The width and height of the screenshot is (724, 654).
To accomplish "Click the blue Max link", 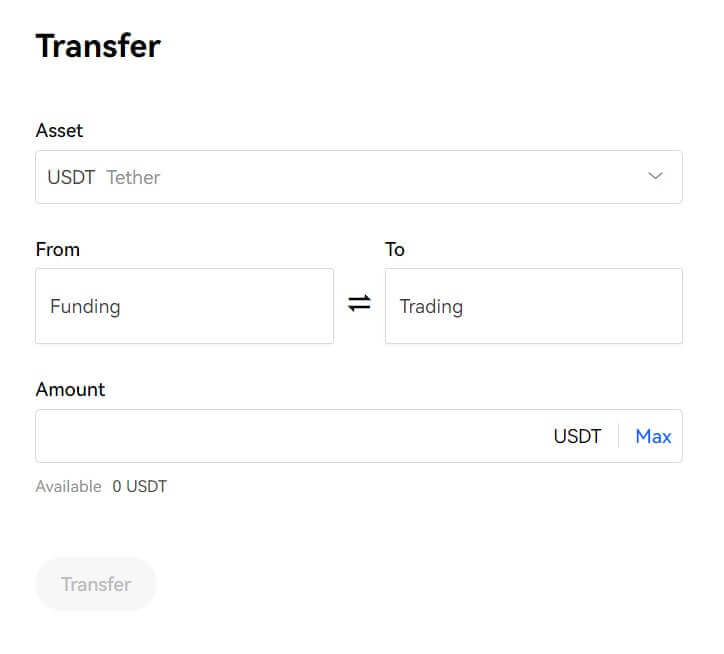I will 653,436.
